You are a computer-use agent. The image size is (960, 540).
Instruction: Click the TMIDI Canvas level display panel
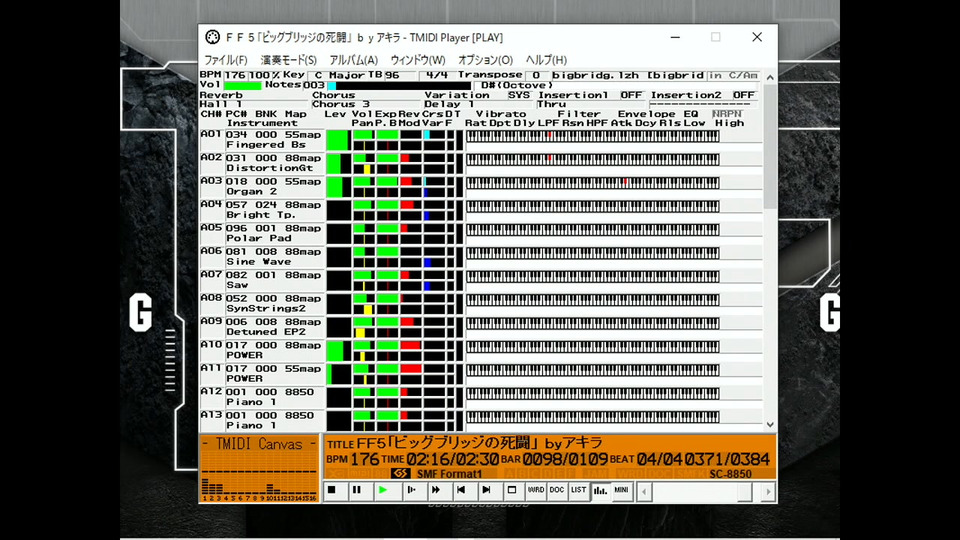pyautogui.click(x=260, y=468)
